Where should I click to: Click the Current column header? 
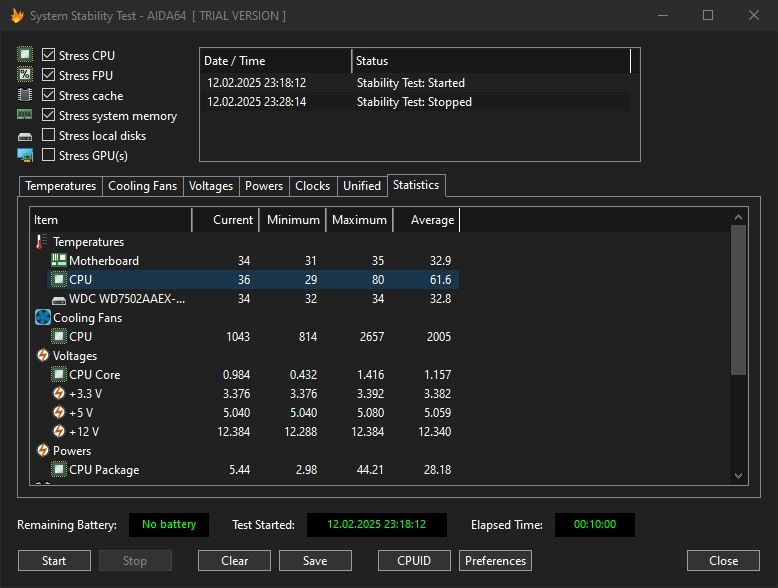coord(225,220)
